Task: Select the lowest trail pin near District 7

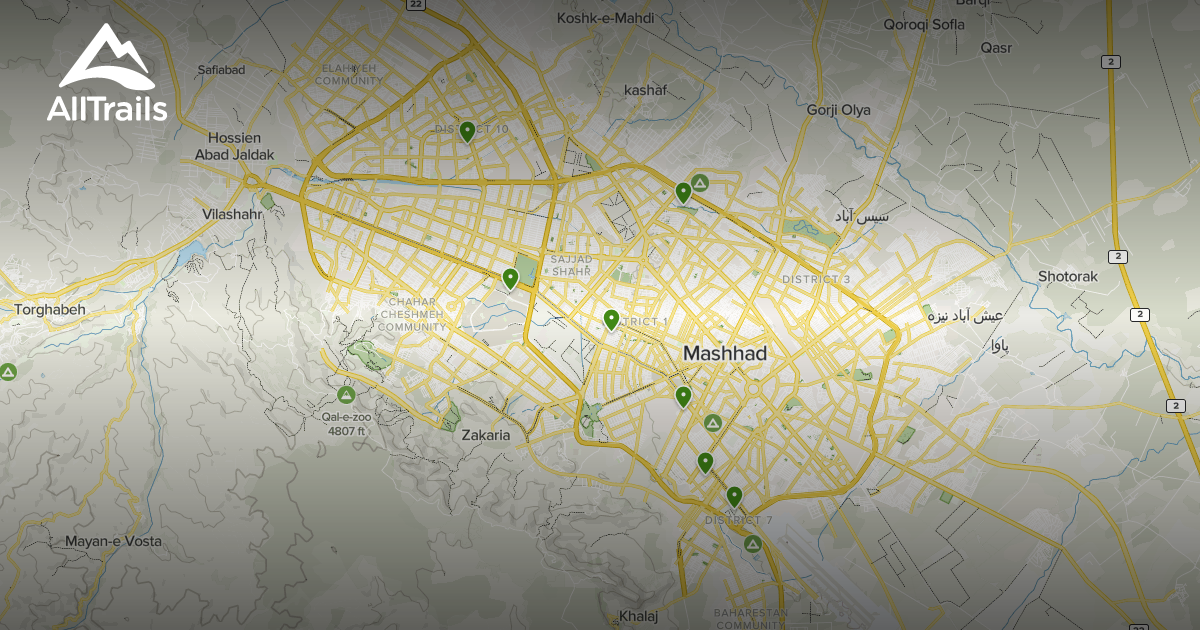Action: click(734, 496)
